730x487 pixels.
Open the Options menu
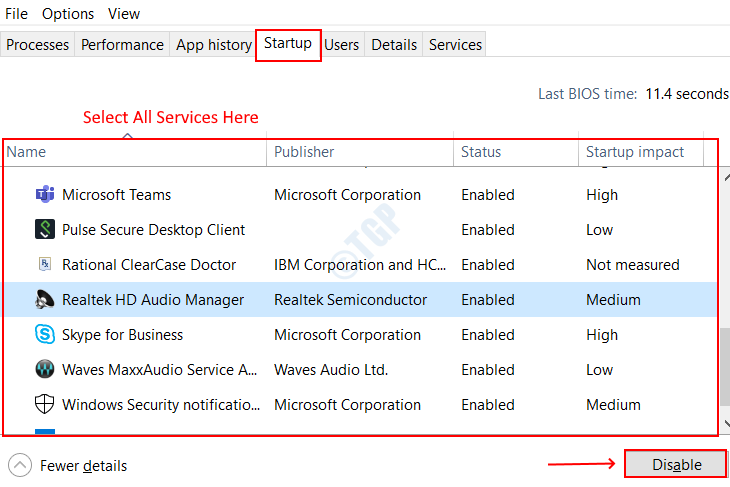point(68,14)
